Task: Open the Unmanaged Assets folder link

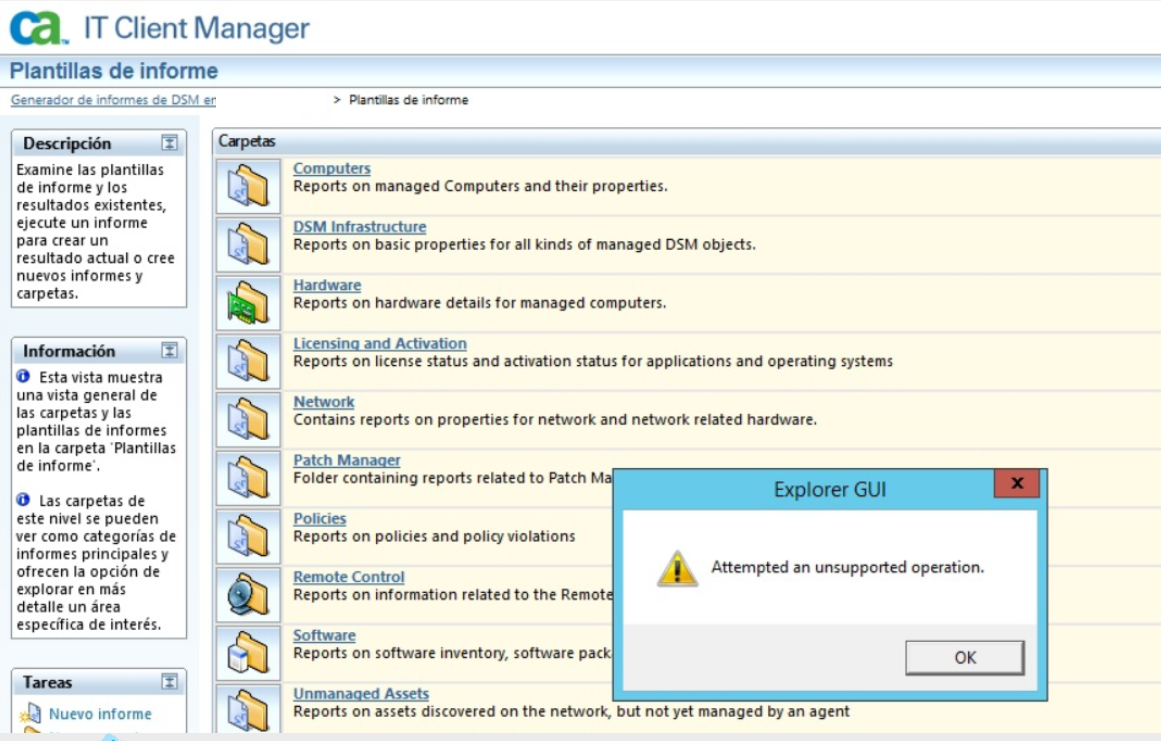Action: click(361, 693)
